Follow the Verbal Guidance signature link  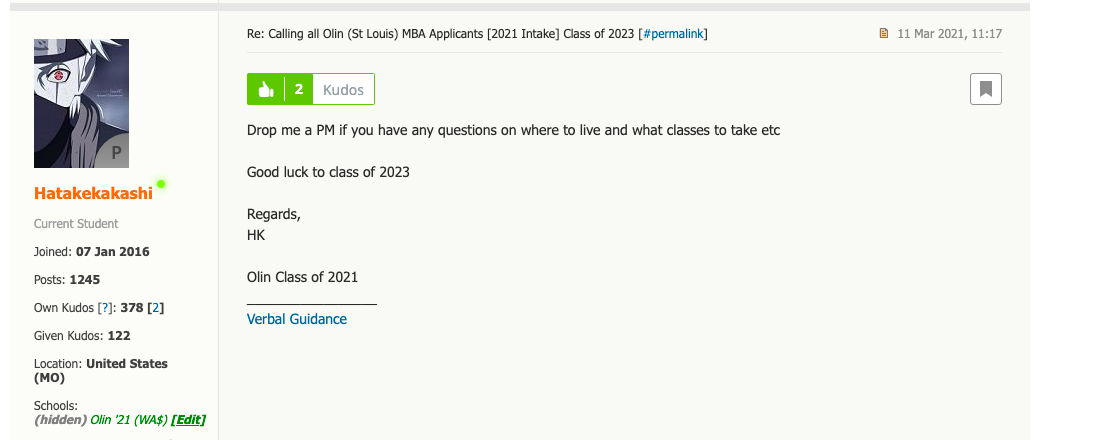(x=297, y=319)
